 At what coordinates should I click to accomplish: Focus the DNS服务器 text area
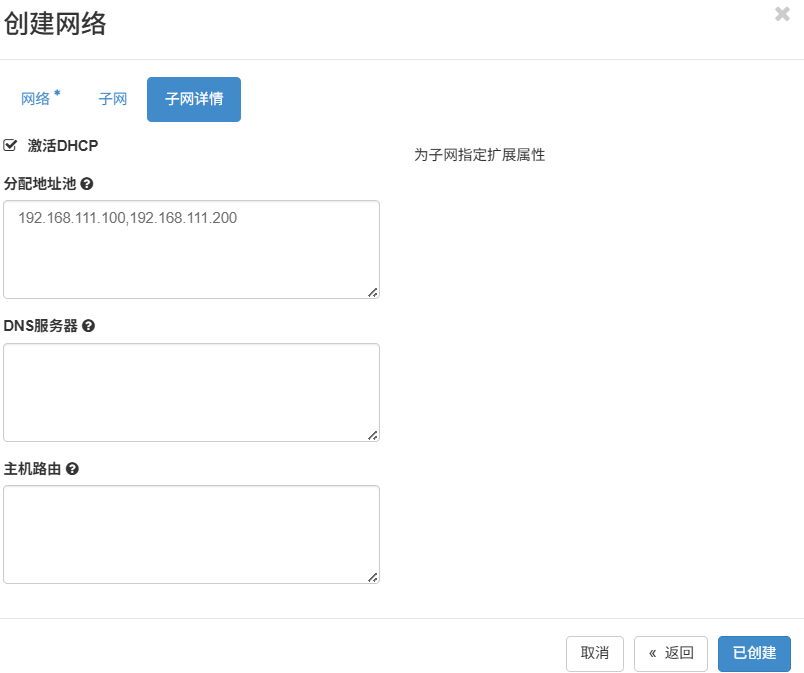point(191,393)
